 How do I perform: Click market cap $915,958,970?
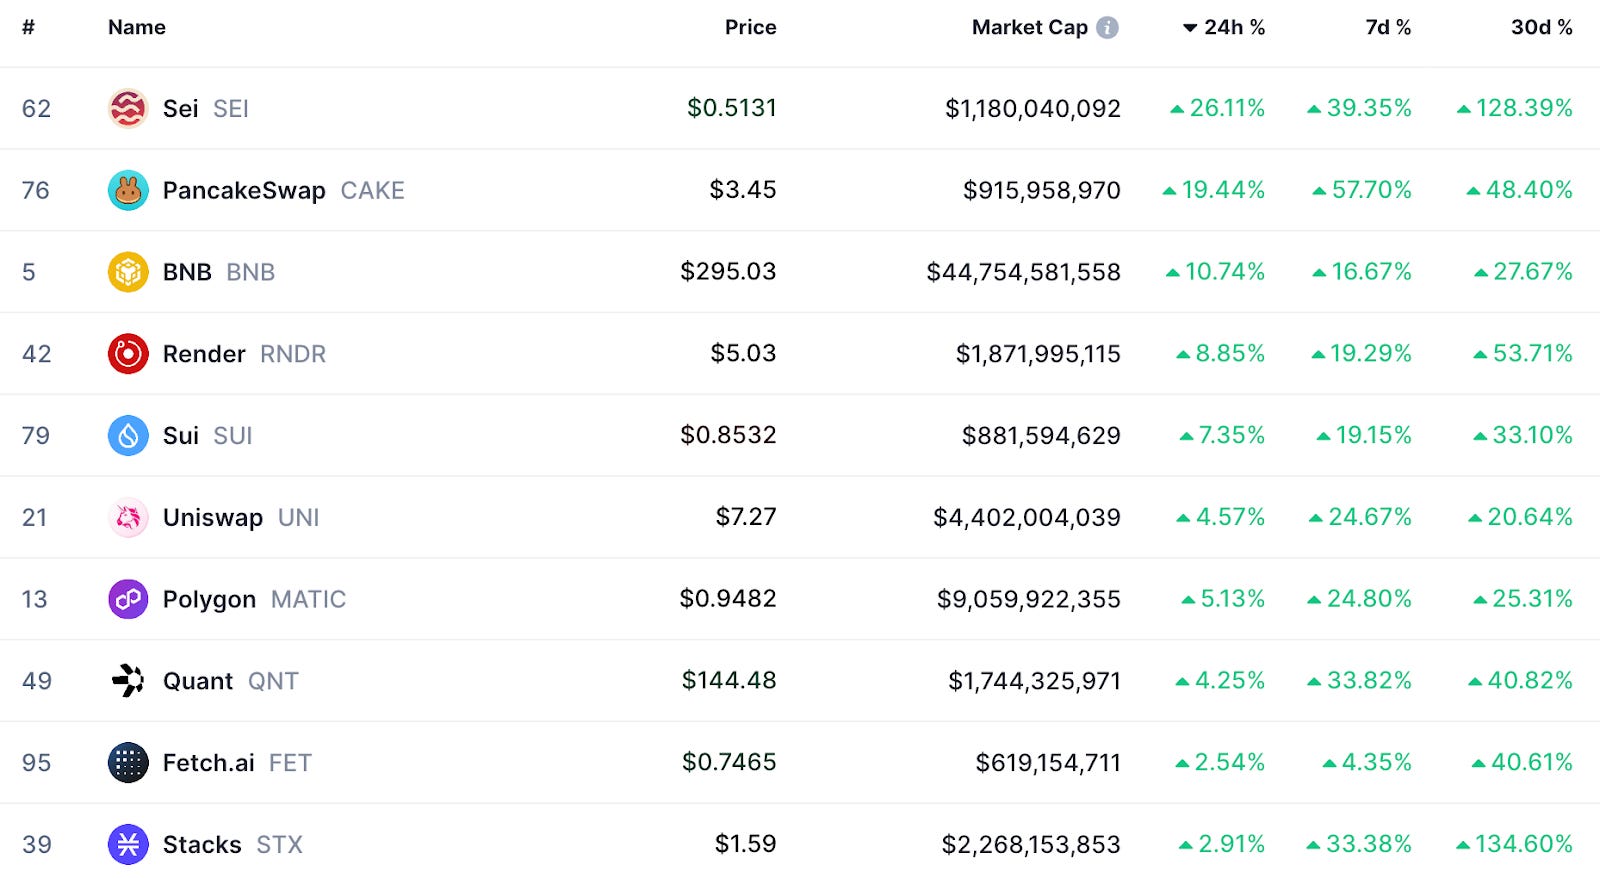coord(1042,190)
